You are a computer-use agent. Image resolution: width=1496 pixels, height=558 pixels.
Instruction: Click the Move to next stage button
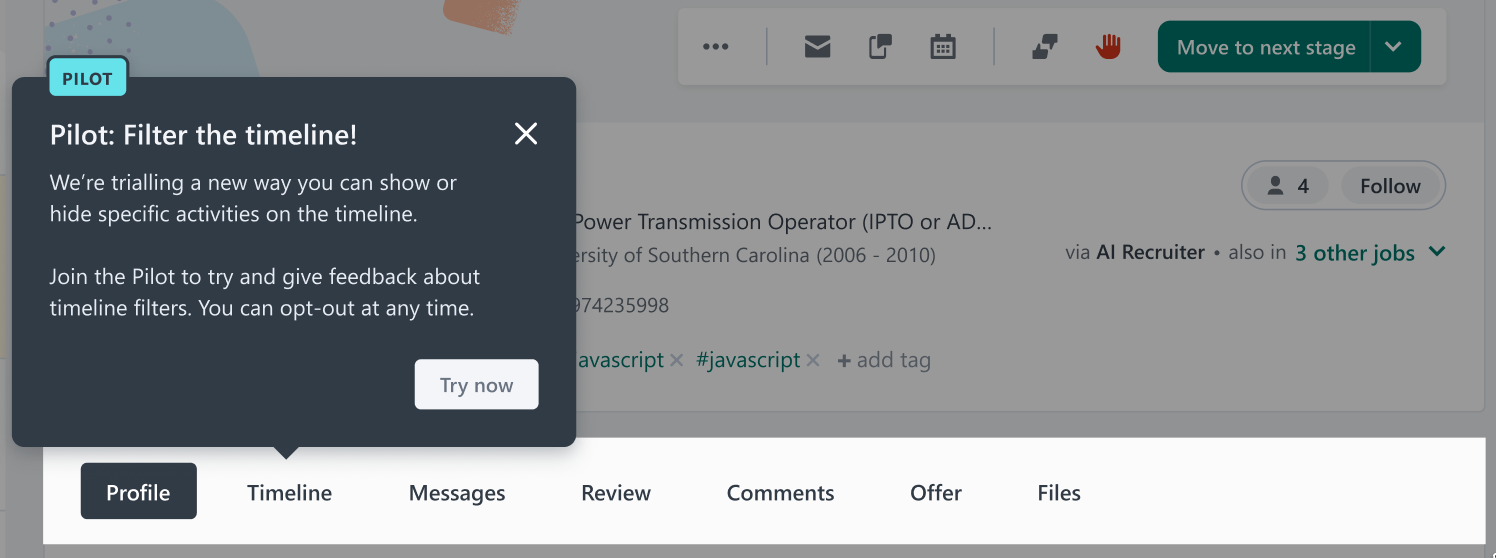click(1265, 47)
